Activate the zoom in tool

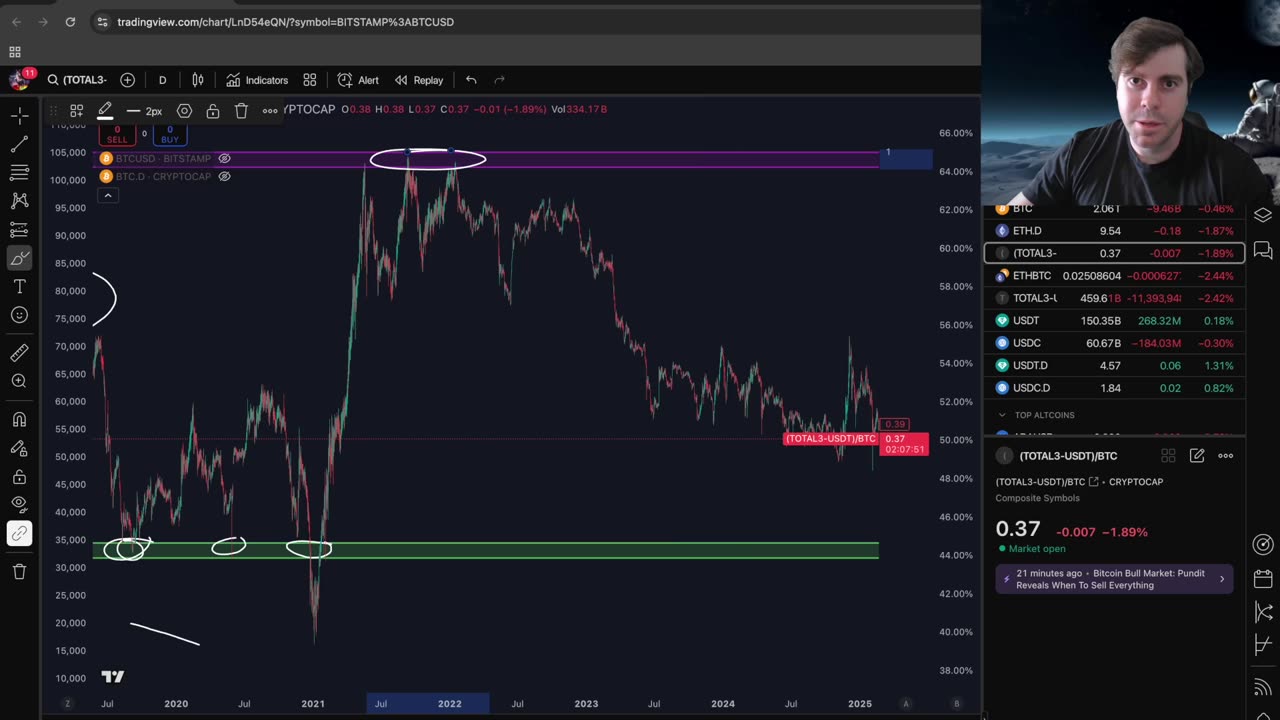[19, 381]
